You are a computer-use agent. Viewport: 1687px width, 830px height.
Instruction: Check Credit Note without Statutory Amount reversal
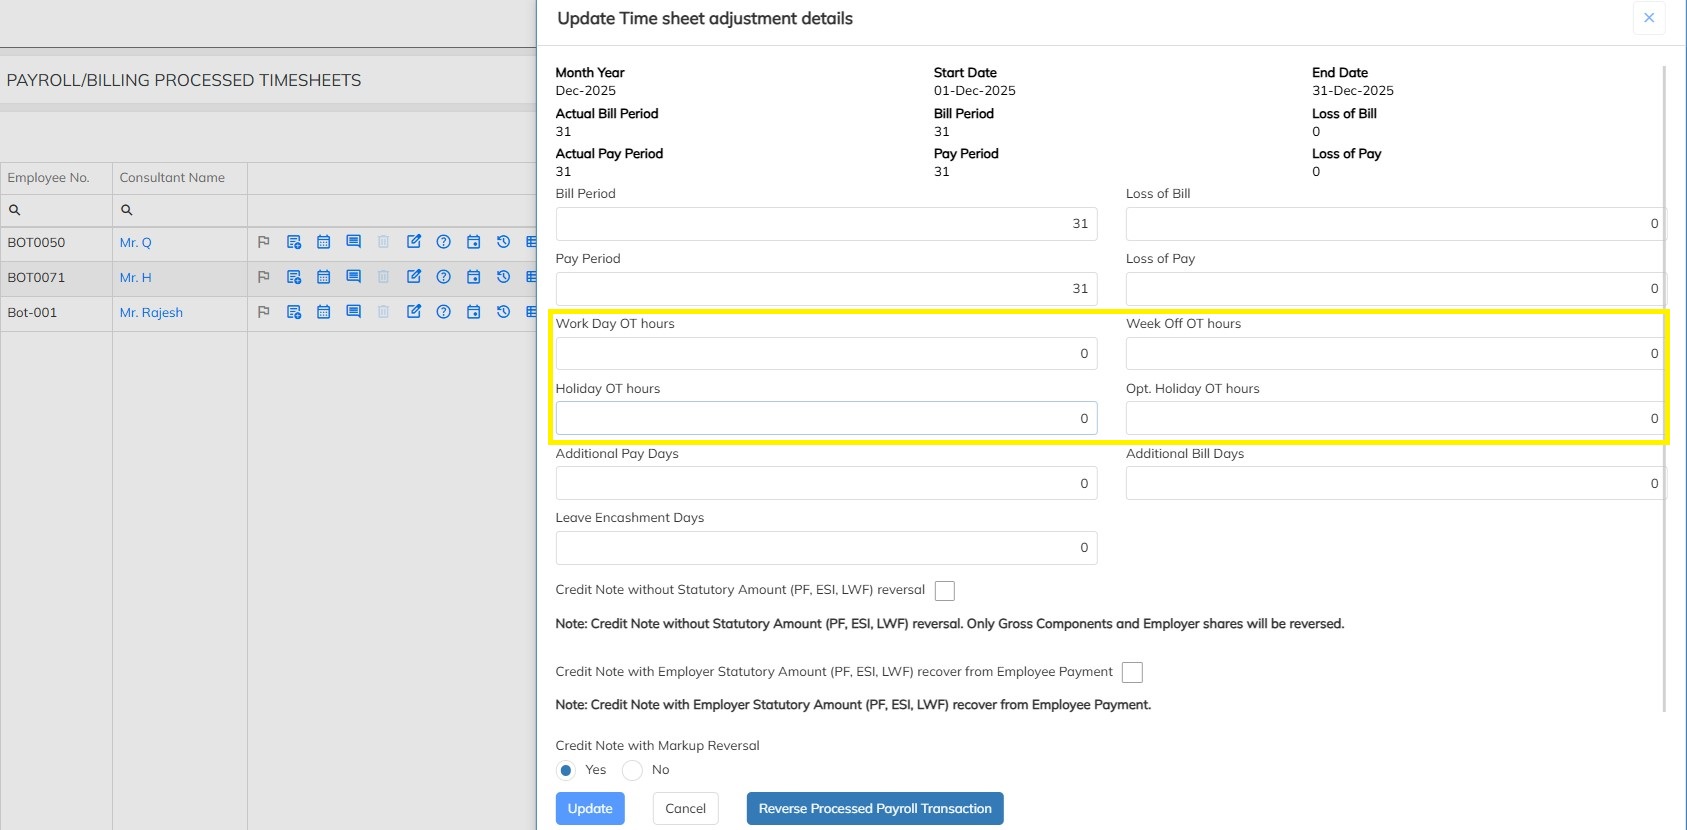click(944, 591)
